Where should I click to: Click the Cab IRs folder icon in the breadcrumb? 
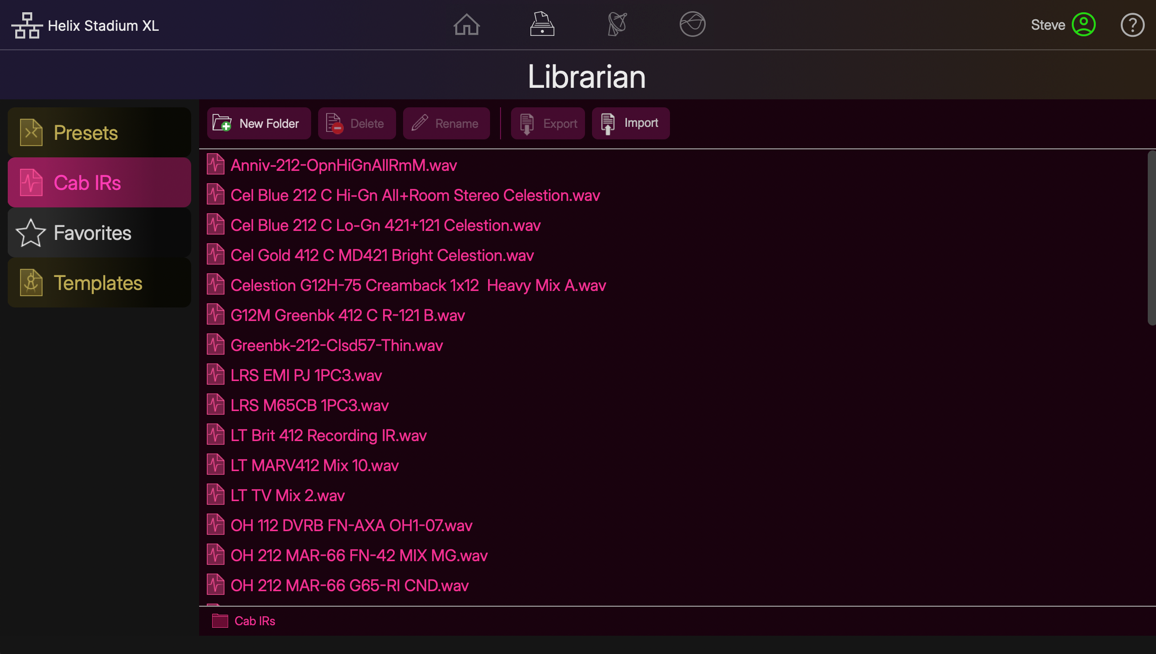pos(219,620)
